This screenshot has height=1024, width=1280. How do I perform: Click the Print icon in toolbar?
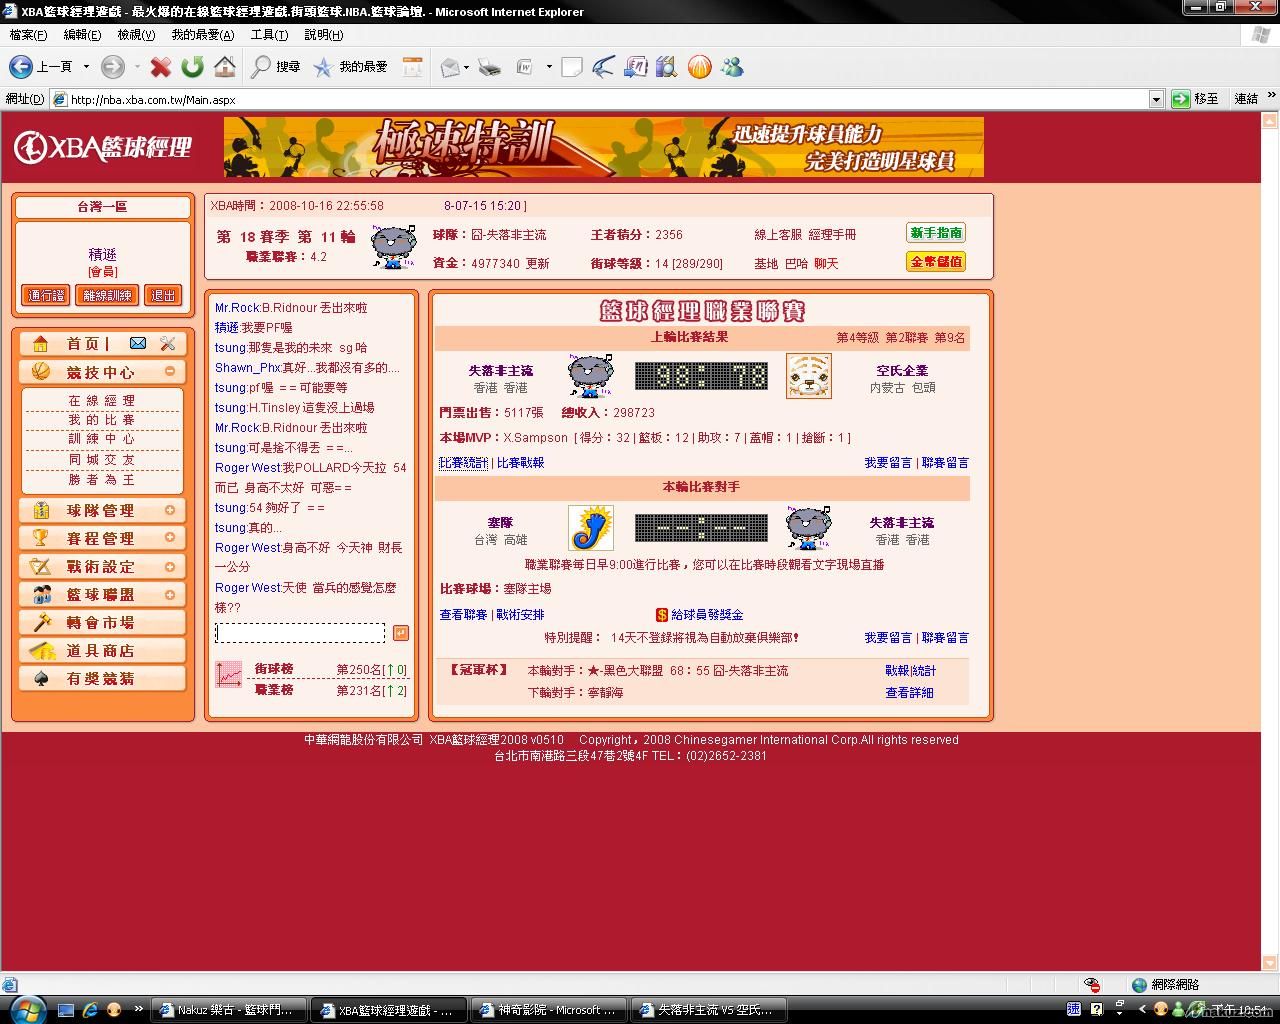489,67
